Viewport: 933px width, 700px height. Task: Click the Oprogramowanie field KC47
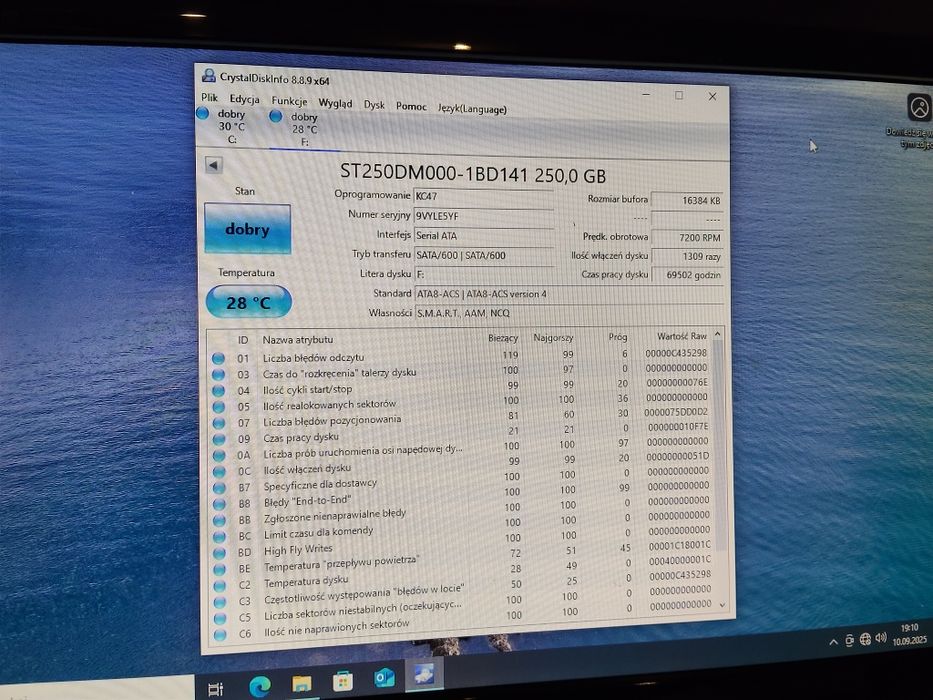(x=483, y=198)
